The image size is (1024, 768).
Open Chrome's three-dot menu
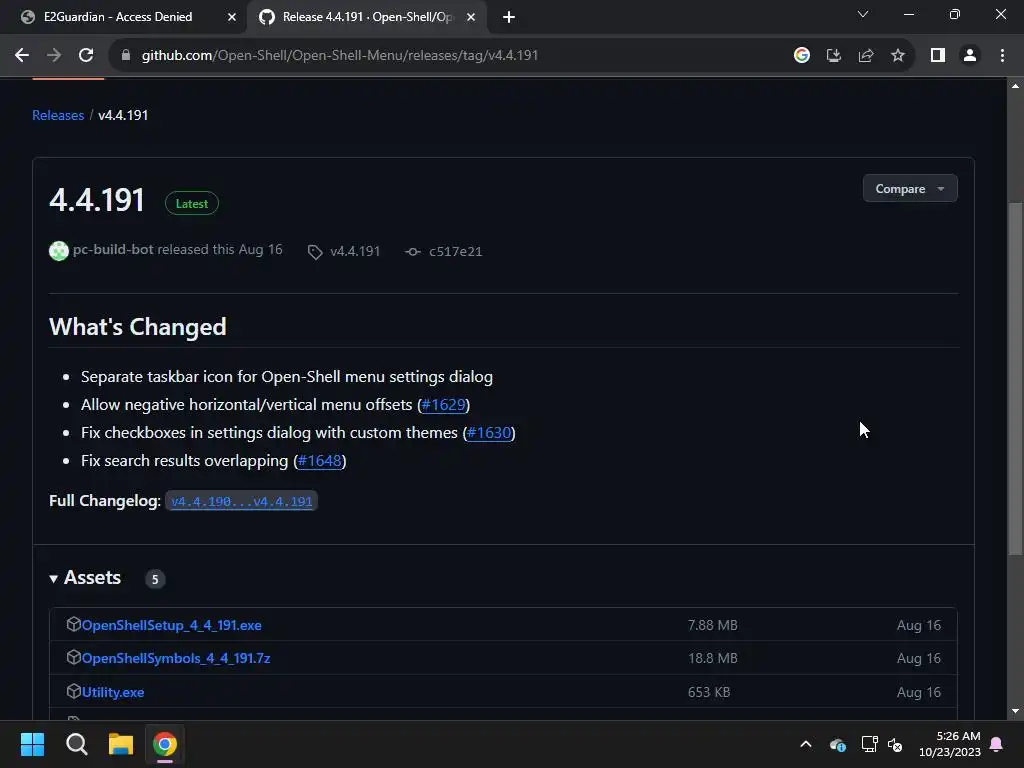pos(1002,56)
